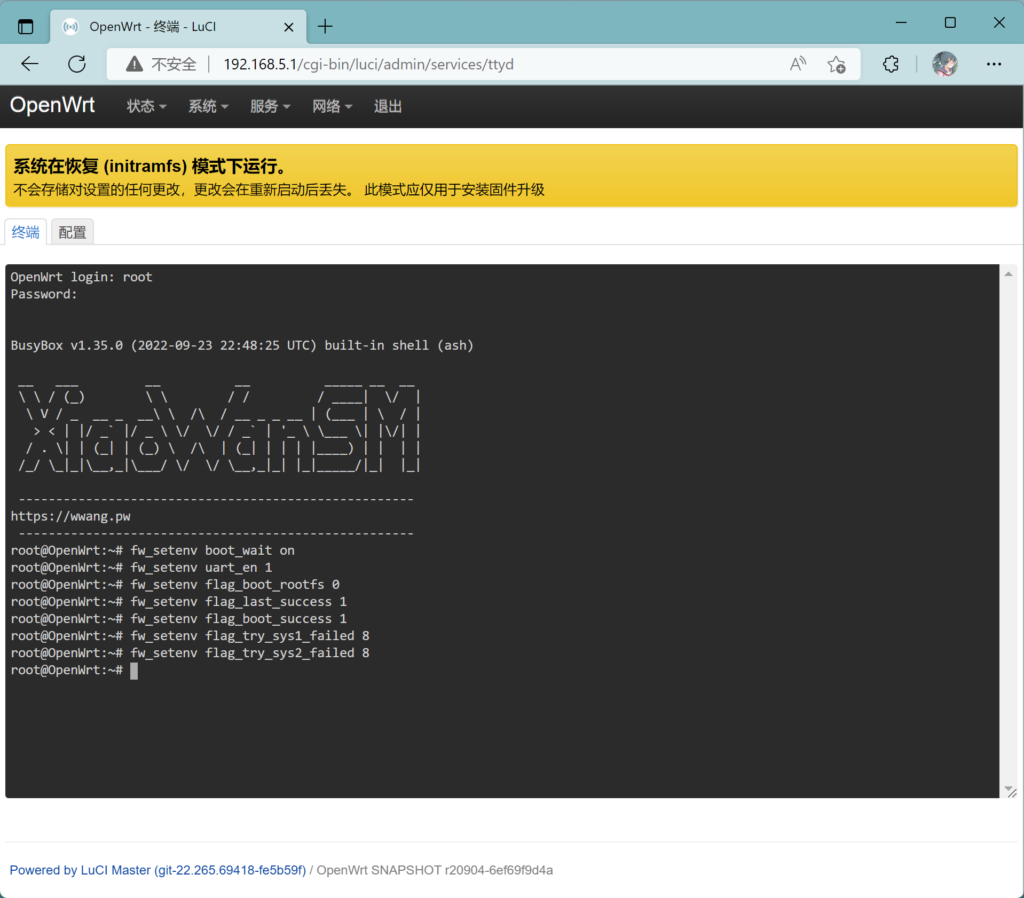
Task: Click the Password: prompt line
Action: coord(44,294)
